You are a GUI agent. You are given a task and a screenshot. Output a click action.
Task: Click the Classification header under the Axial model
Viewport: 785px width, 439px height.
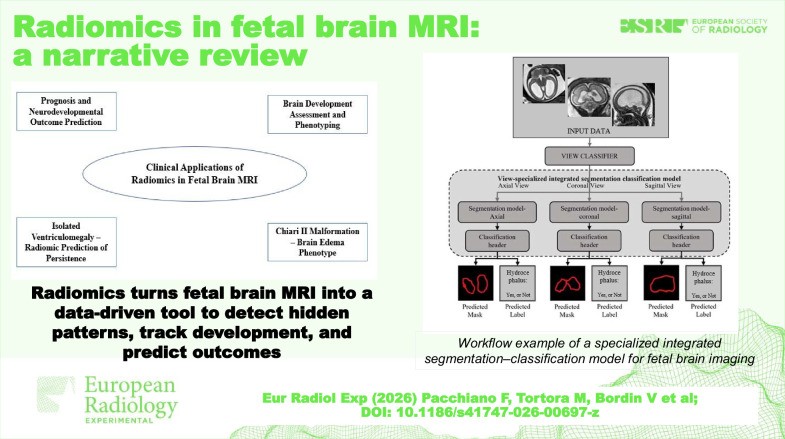pyautogui.click(x=497, y=241)
